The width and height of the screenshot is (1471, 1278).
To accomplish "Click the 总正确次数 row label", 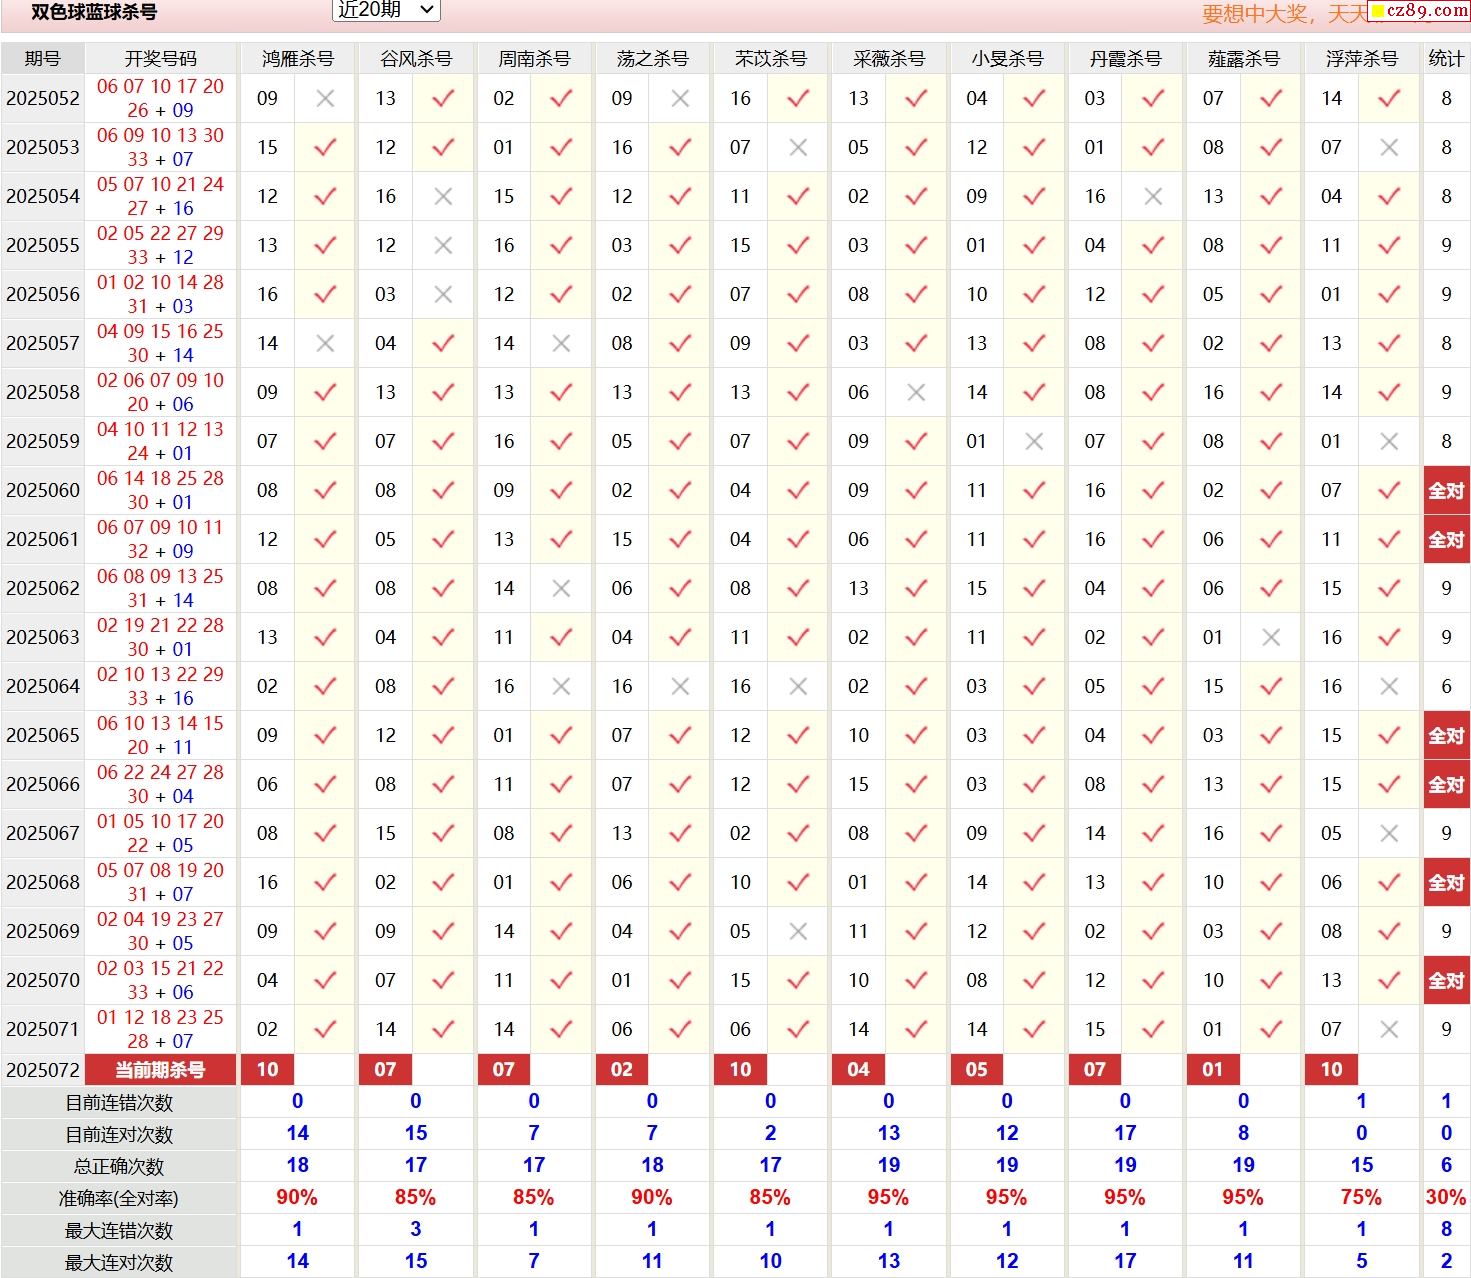I will click(x=119, y=1166).
